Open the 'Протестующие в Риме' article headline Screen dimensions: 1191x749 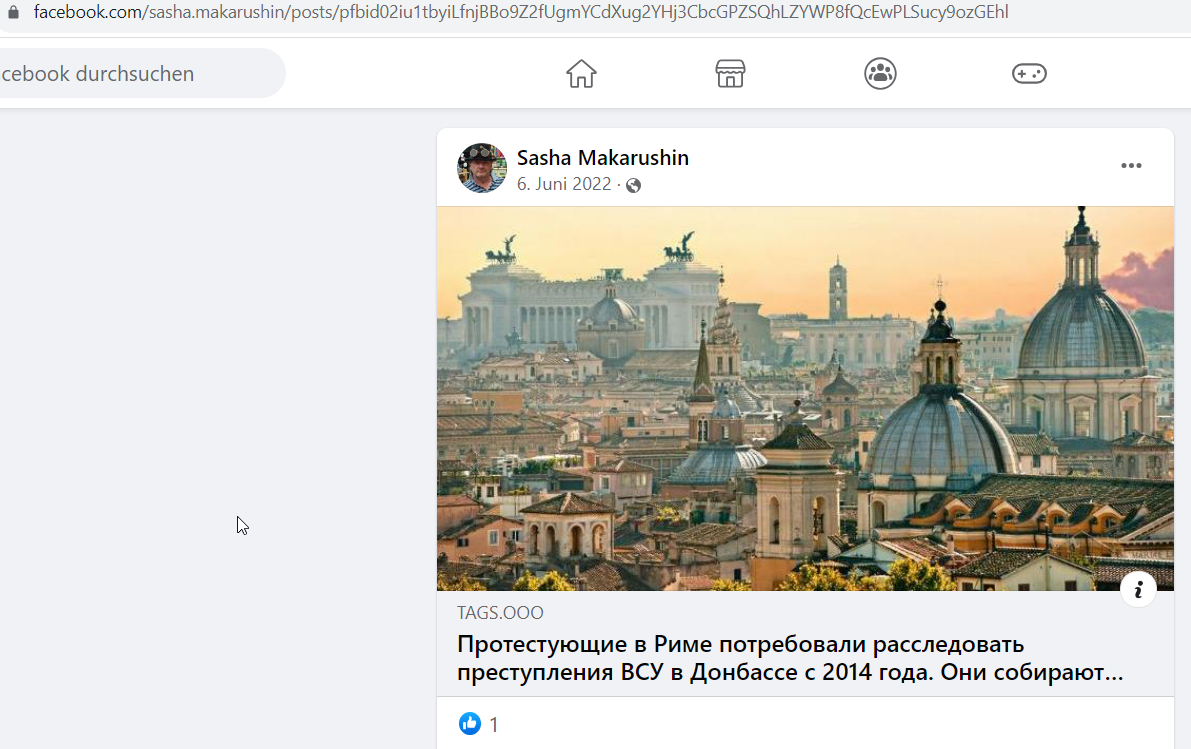(790, 658)
